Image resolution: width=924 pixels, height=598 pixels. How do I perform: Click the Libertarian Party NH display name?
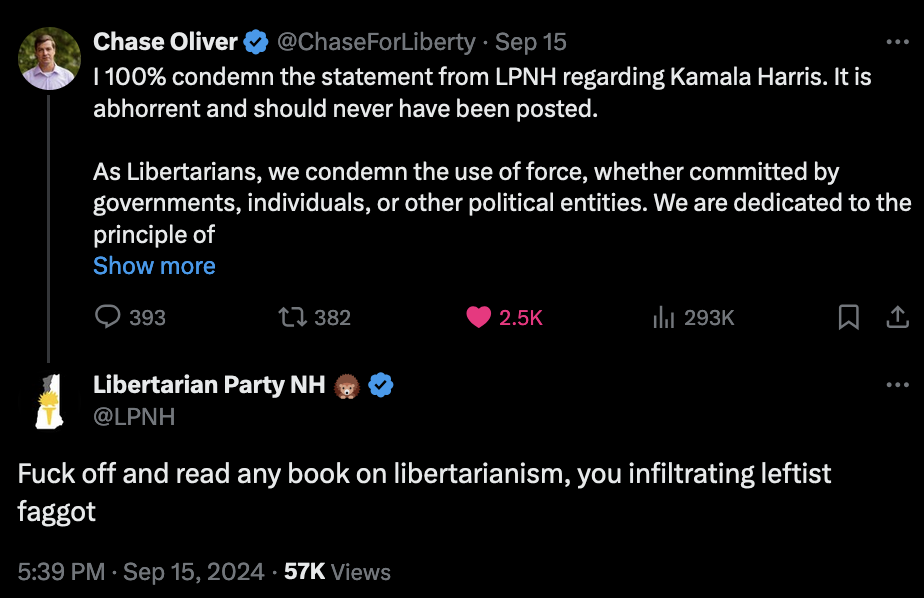(209, 385)
